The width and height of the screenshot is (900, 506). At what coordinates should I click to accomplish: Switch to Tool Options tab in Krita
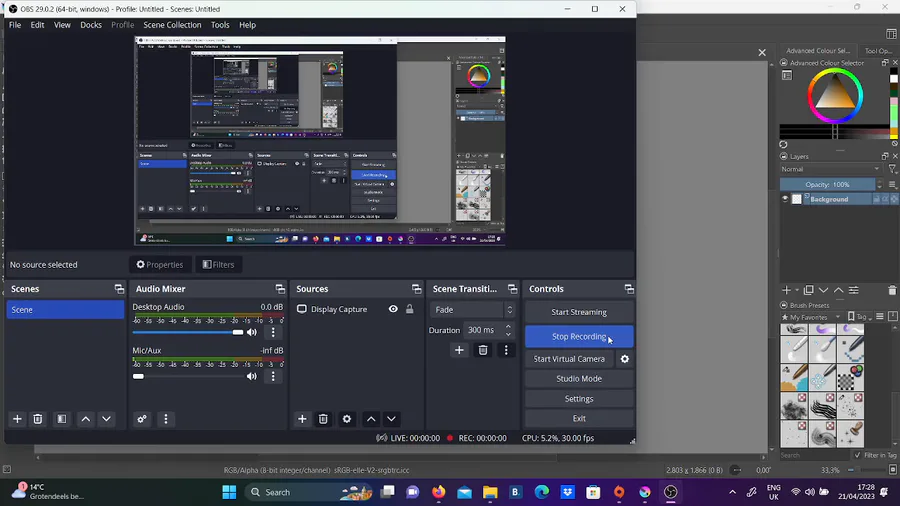coord(878,50)
